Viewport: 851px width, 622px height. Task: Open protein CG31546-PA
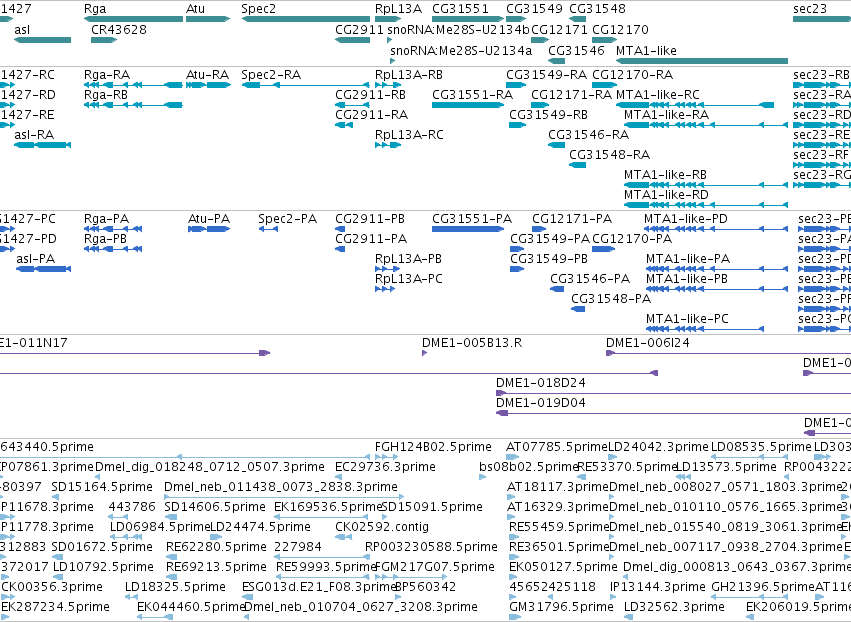coord(557,289)
